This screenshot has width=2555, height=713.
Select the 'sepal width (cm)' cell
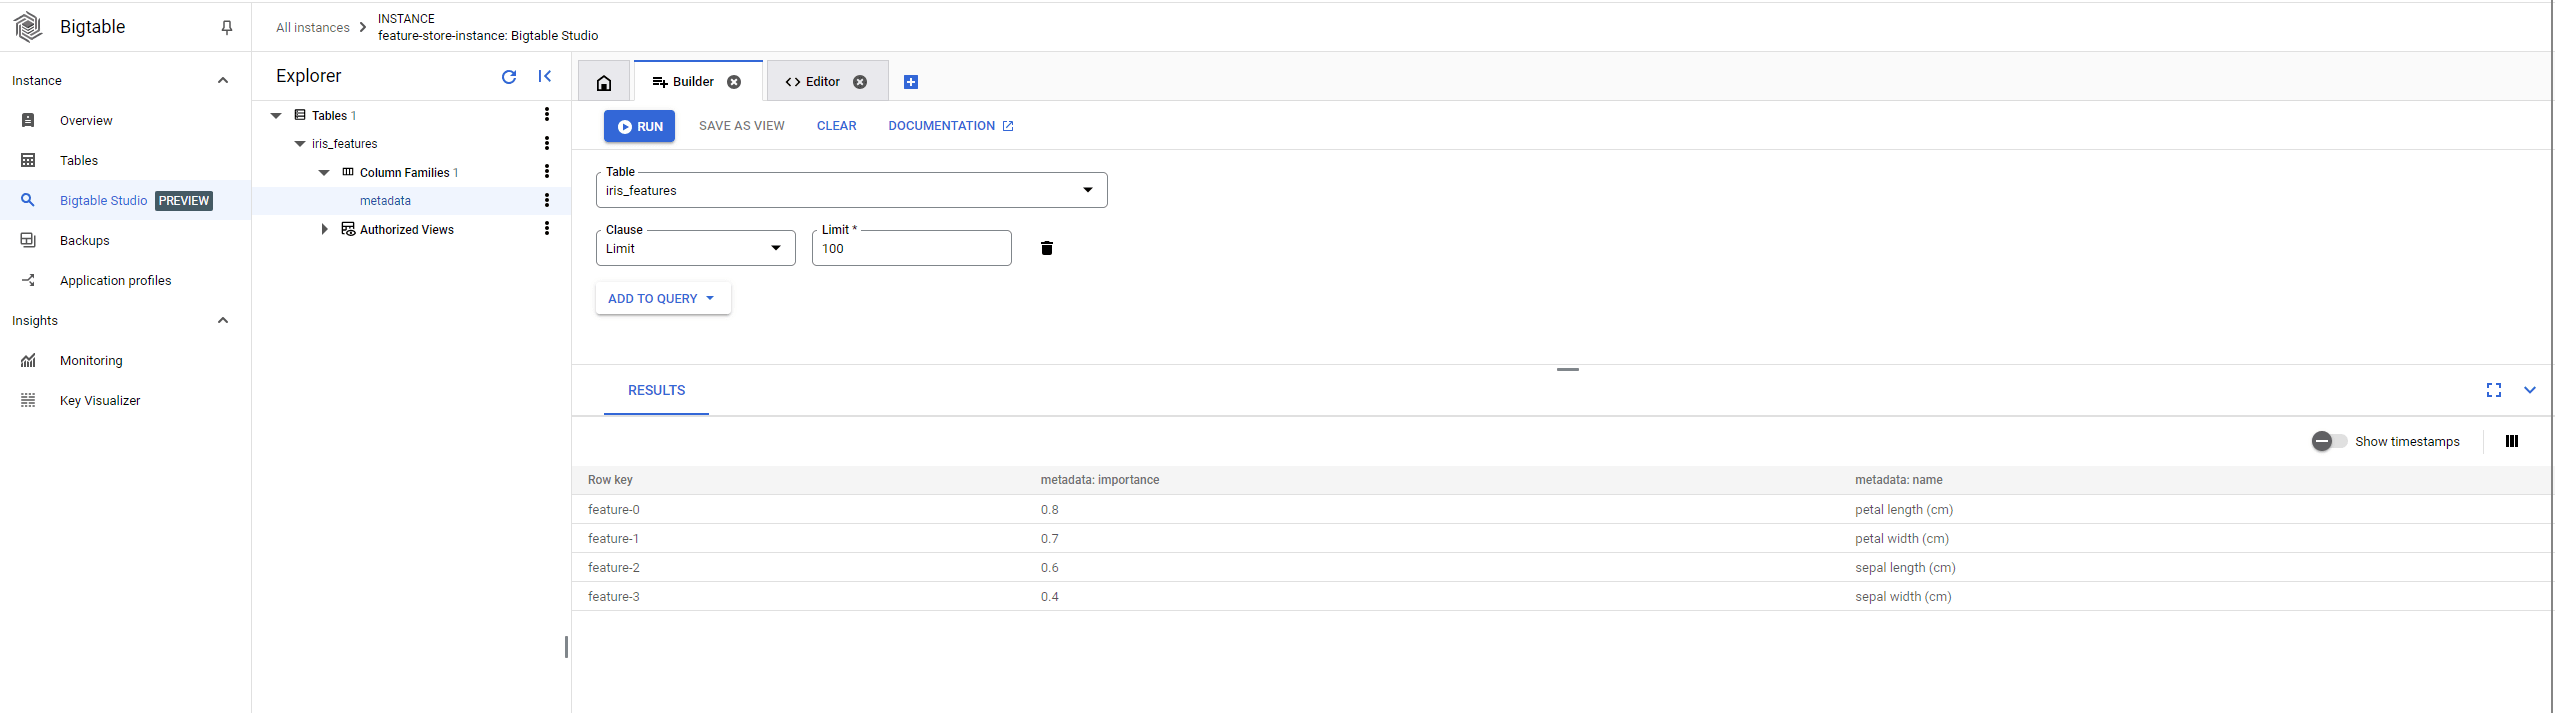[x=1903, y=596]
